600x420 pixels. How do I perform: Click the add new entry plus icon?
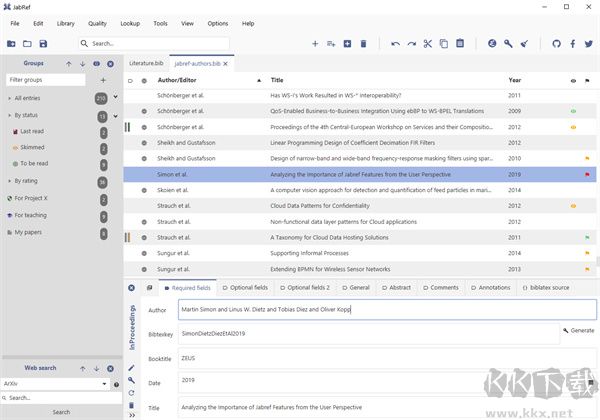point(316,44)
